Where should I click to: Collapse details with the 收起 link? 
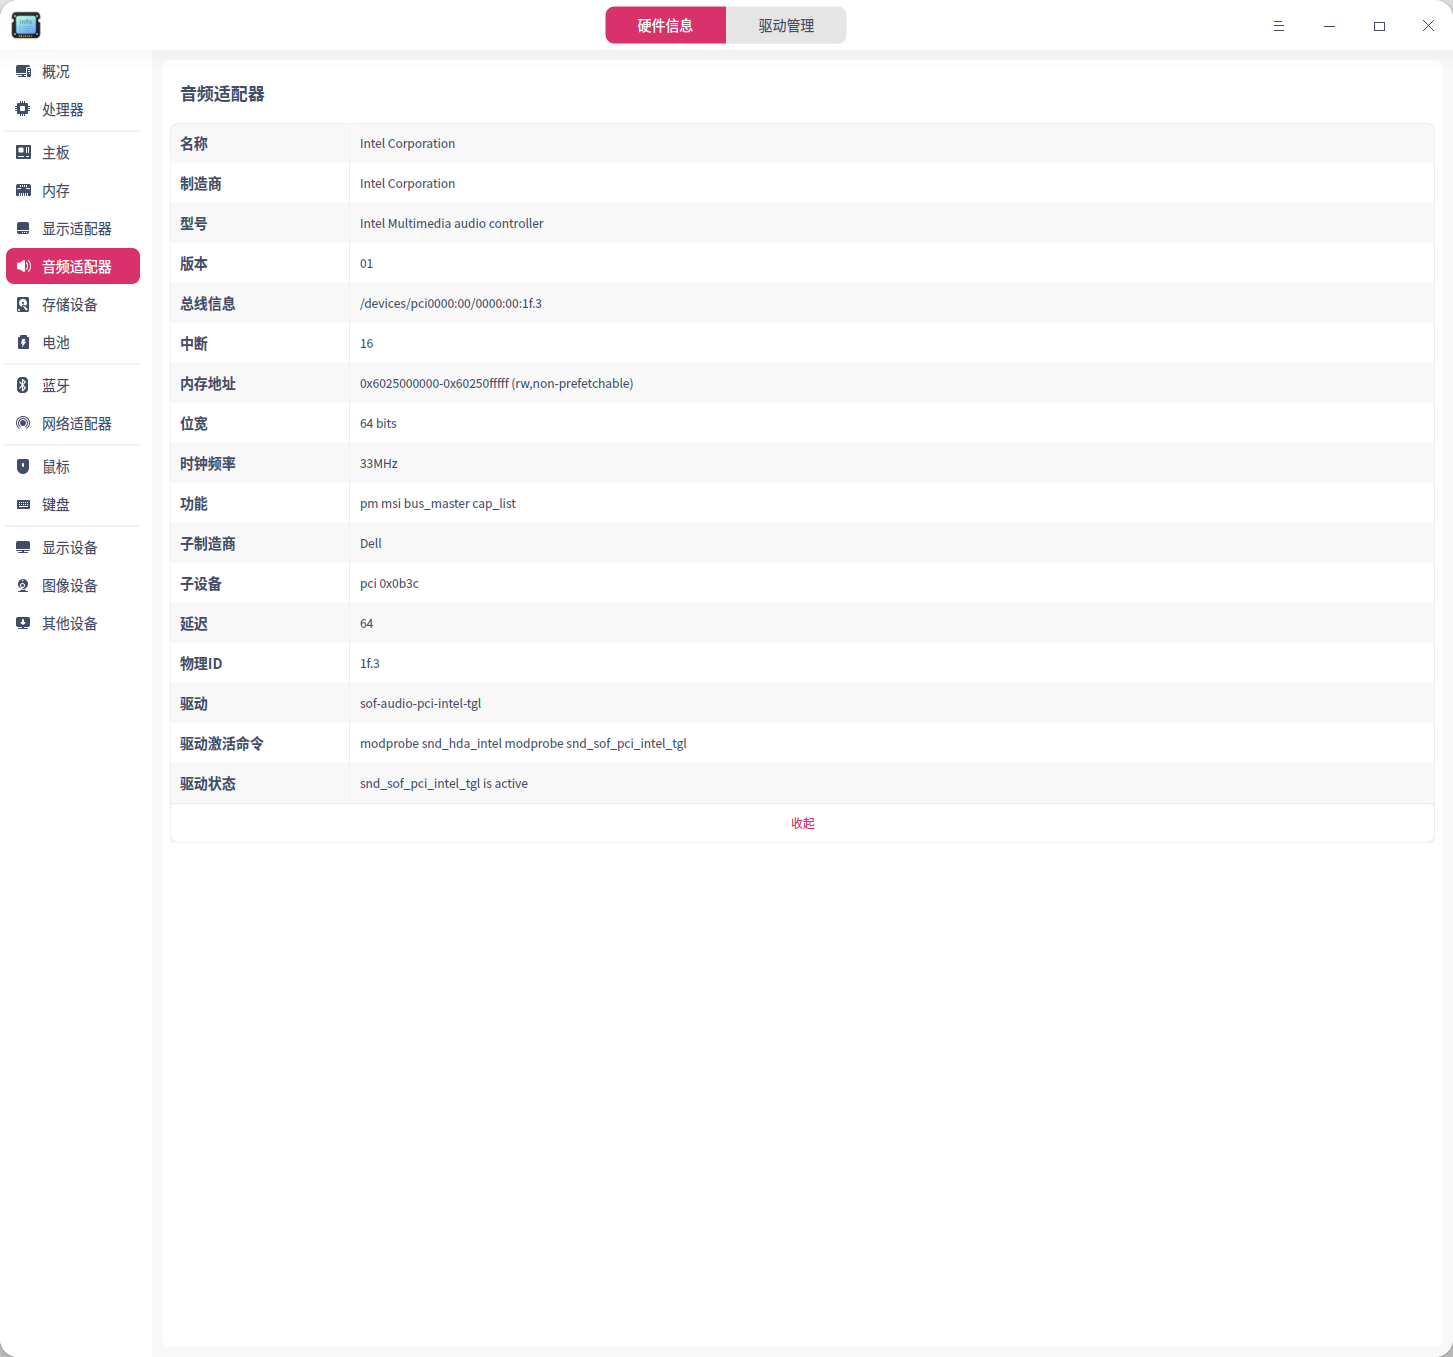tap(803, 823)
